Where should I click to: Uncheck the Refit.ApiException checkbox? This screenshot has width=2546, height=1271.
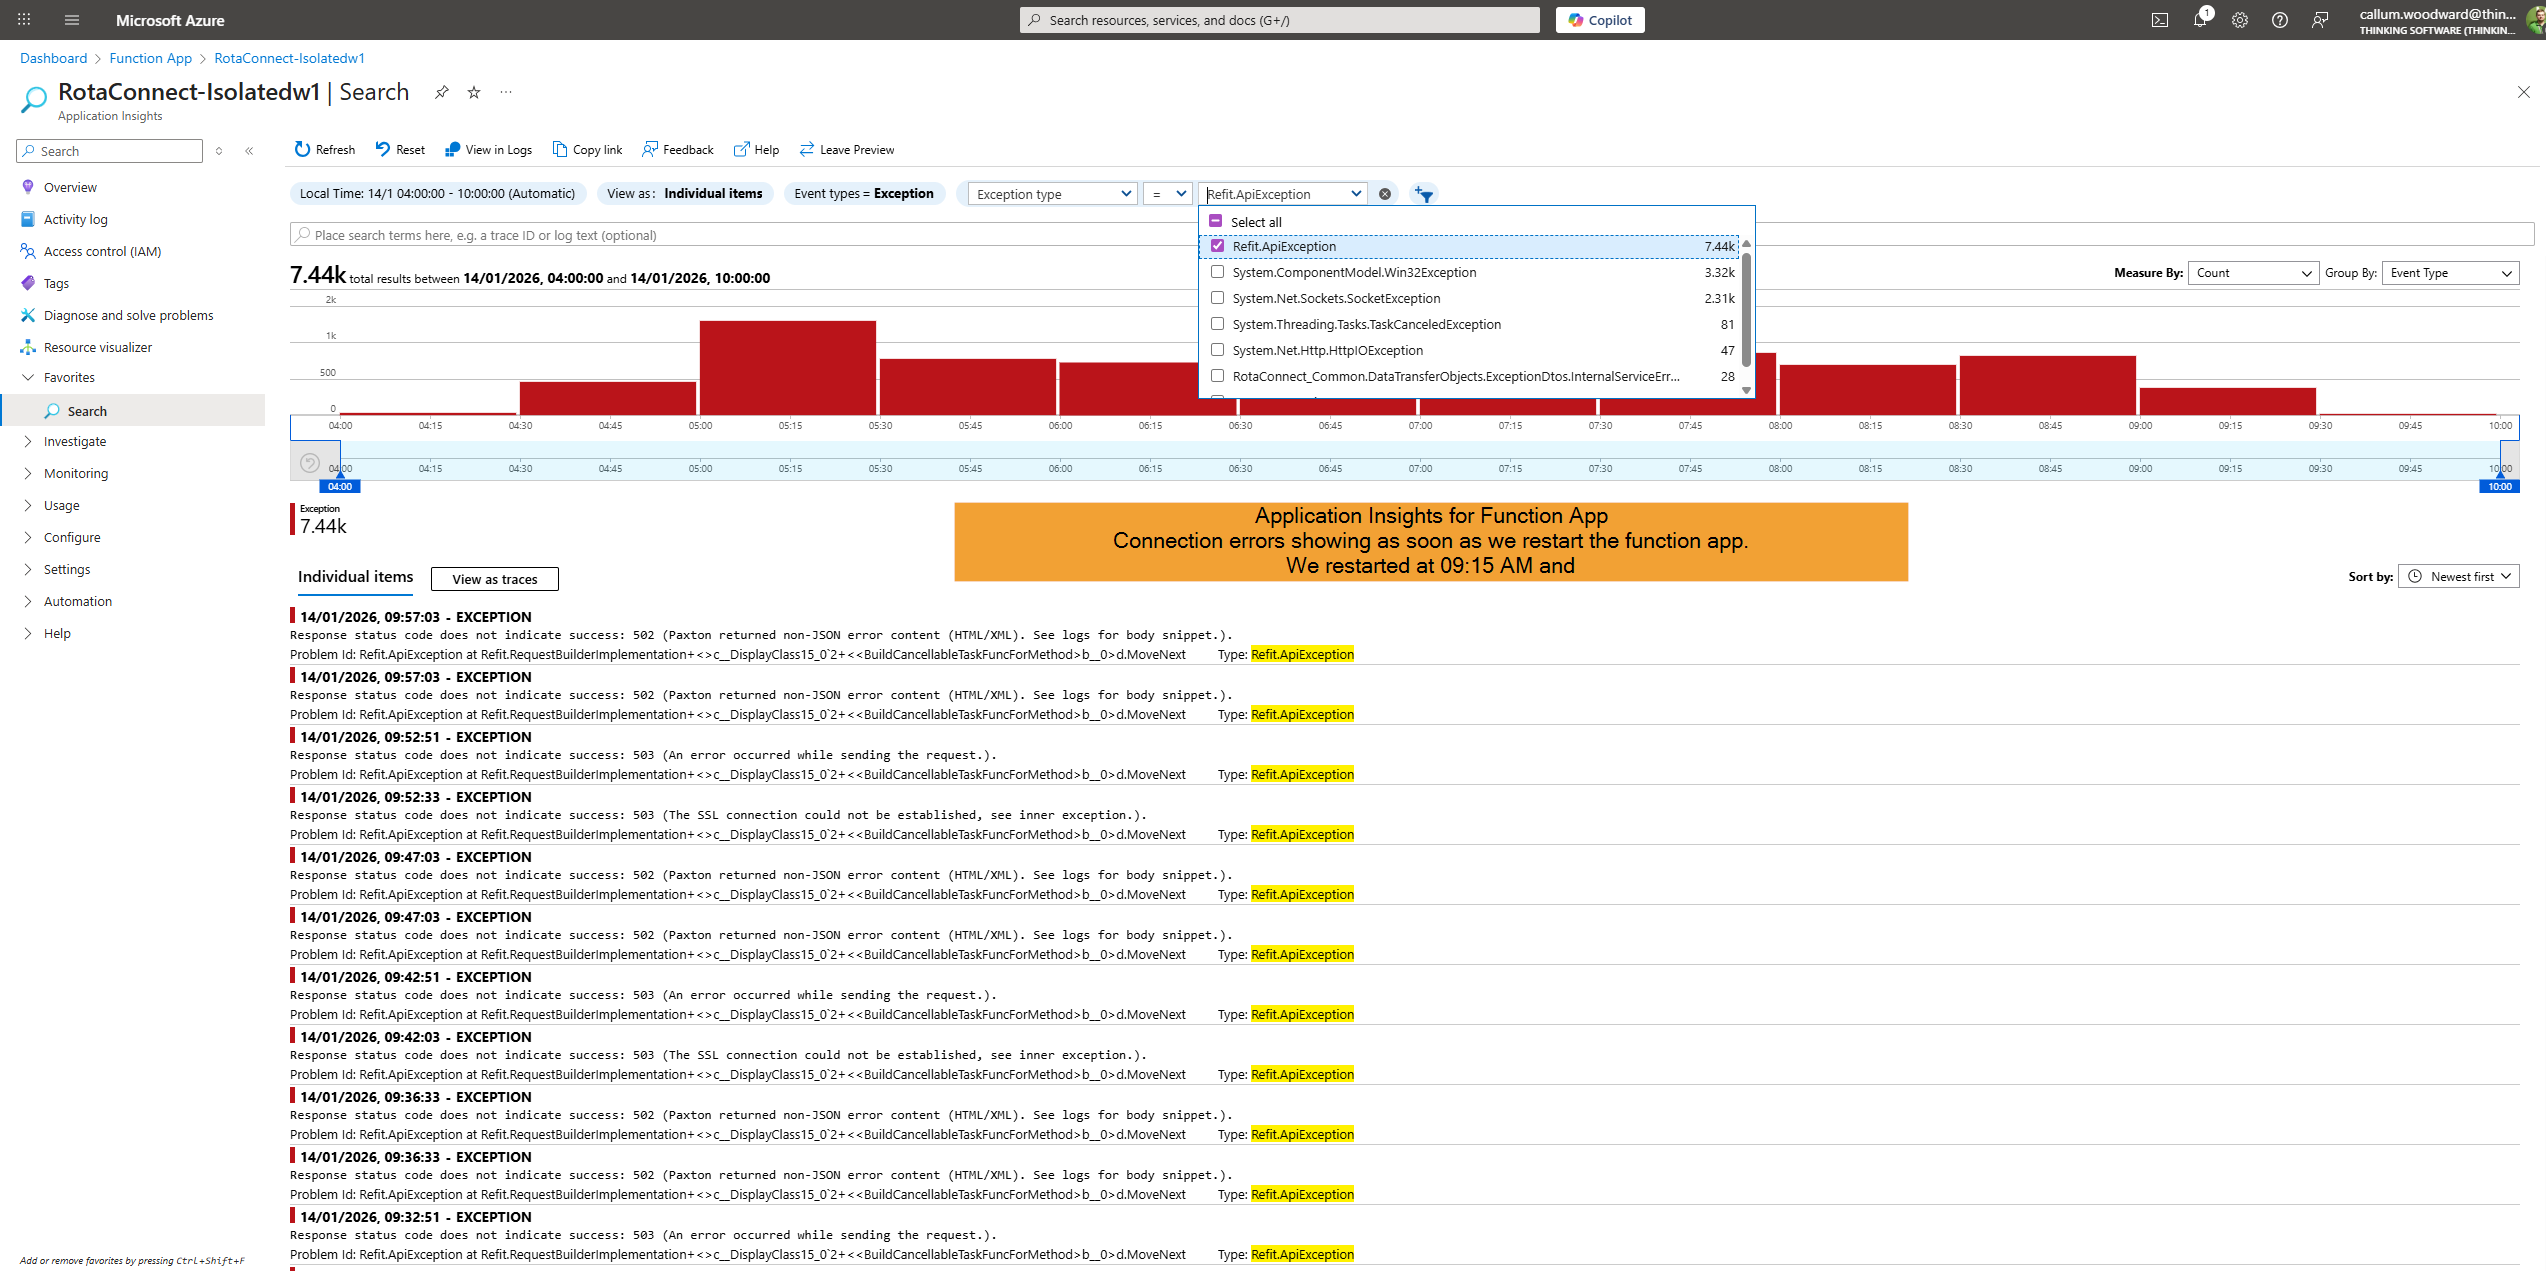[1217, 246]
